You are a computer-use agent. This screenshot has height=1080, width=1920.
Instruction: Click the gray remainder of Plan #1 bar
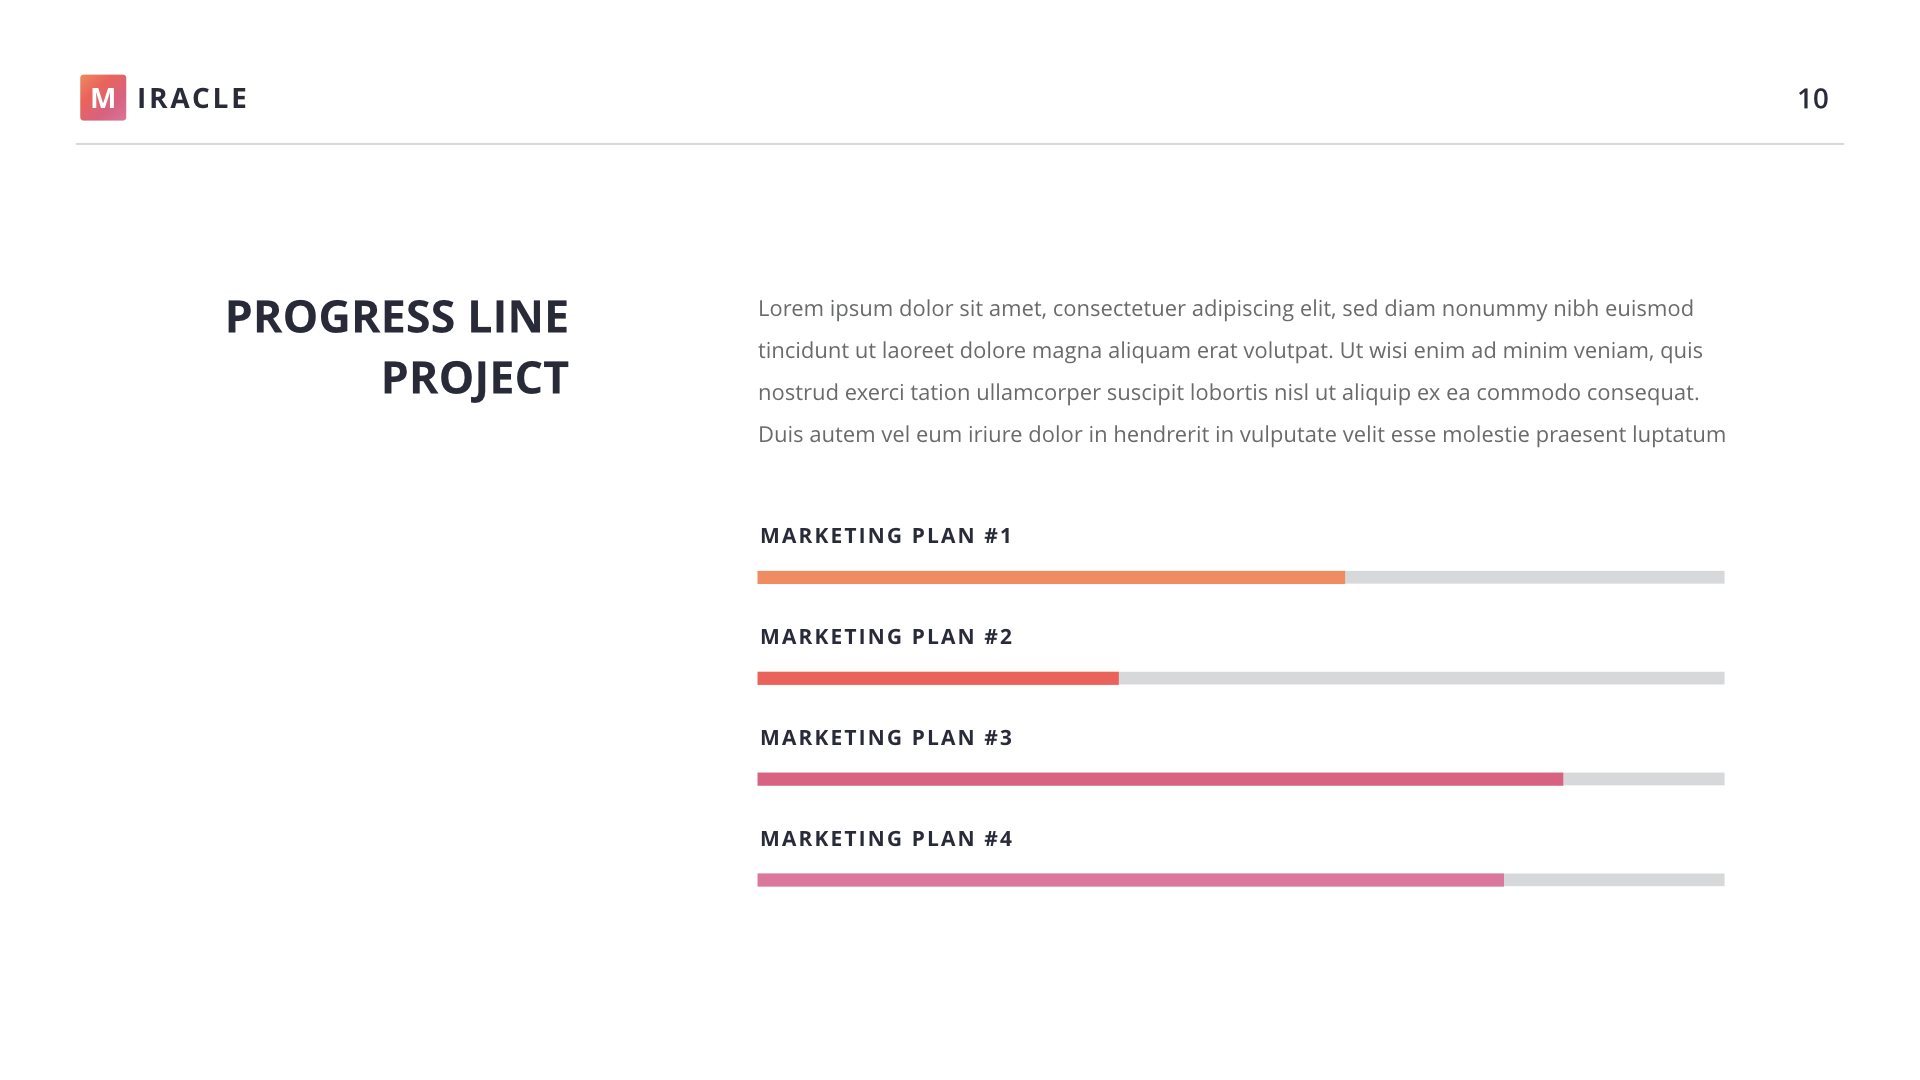point(1534,577)
